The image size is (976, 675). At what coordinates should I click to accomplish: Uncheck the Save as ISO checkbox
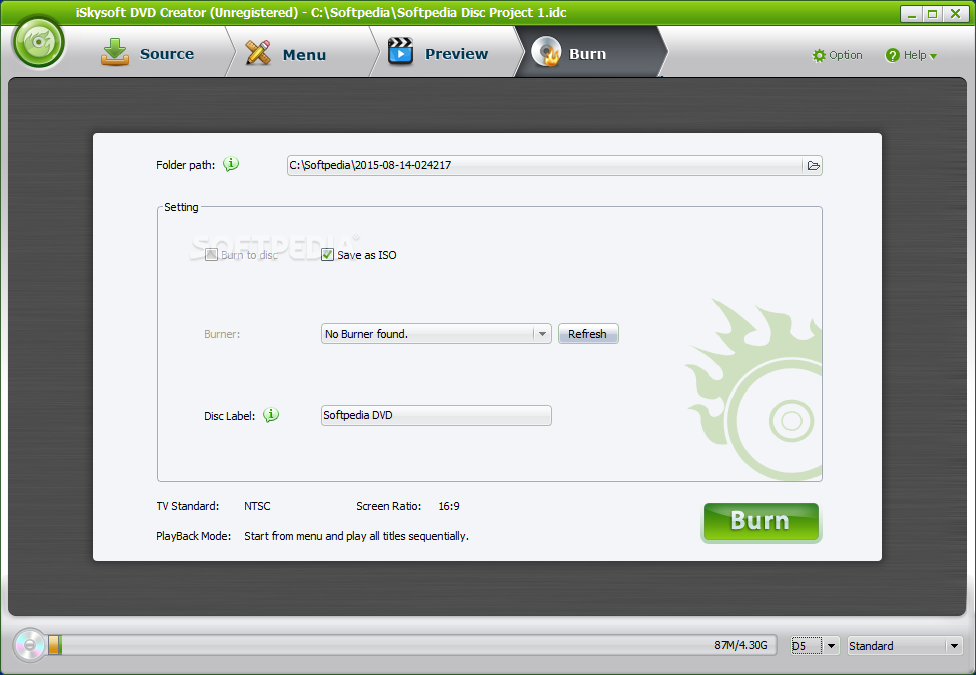pos(327,255)
